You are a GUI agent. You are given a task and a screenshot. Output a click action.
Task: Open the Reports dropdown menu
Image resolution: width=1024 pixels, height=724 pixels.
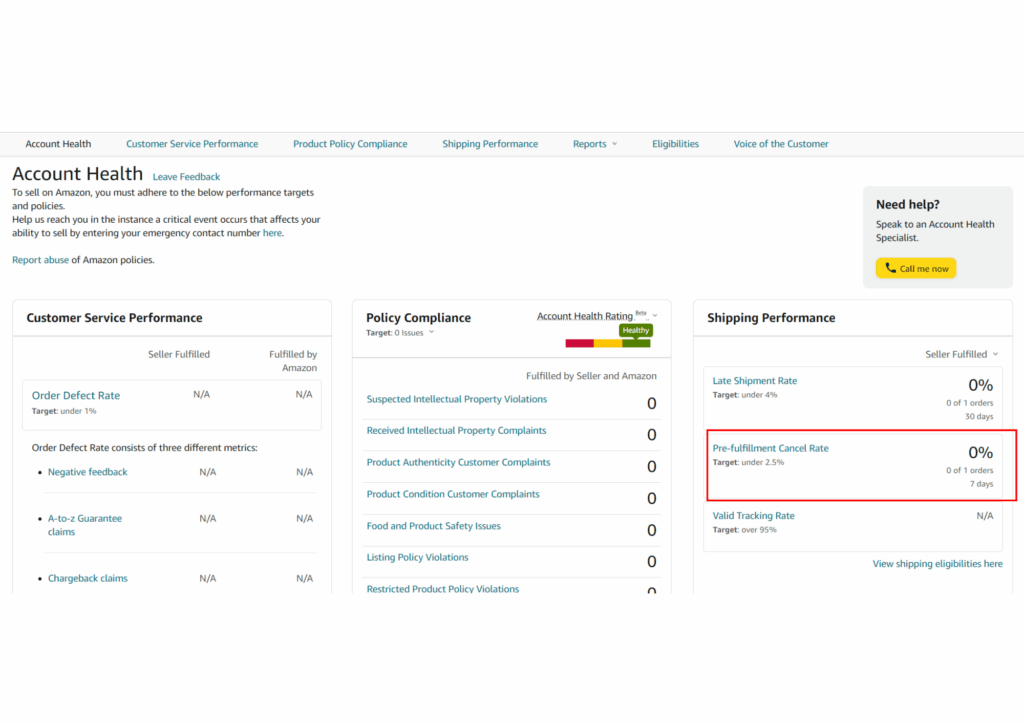[x=594, y=144]
